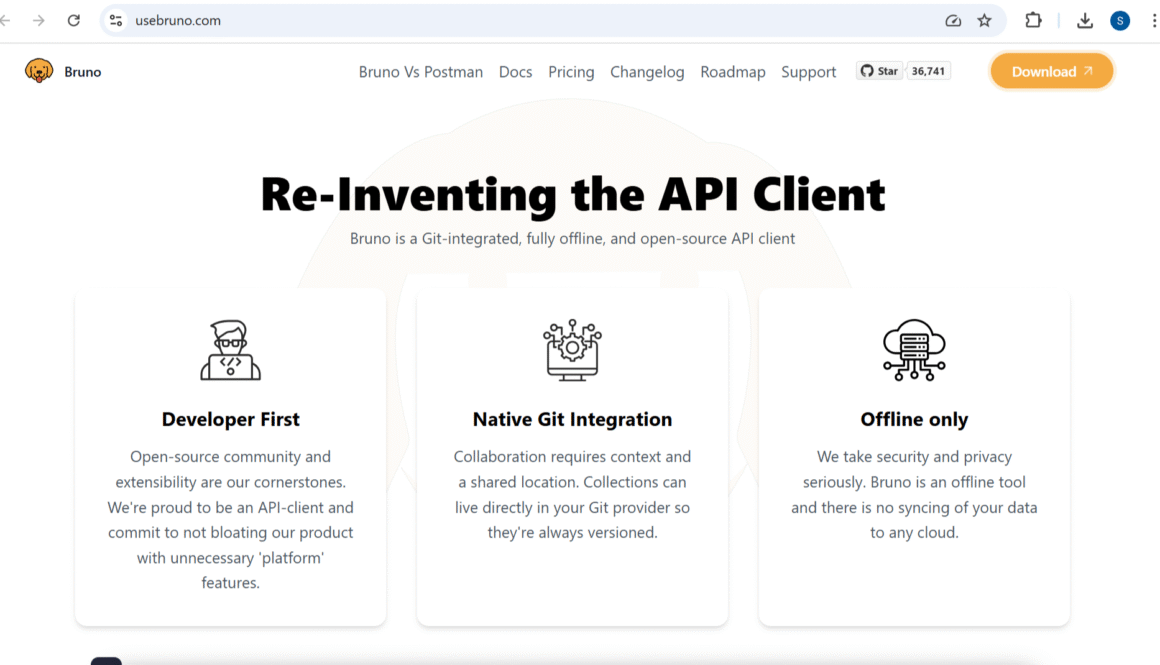Image resolution: width=1160 pixels, height=665 pixels.
Task: Click the 'Native Git Integration' heading
Action: tap(573, 419)
